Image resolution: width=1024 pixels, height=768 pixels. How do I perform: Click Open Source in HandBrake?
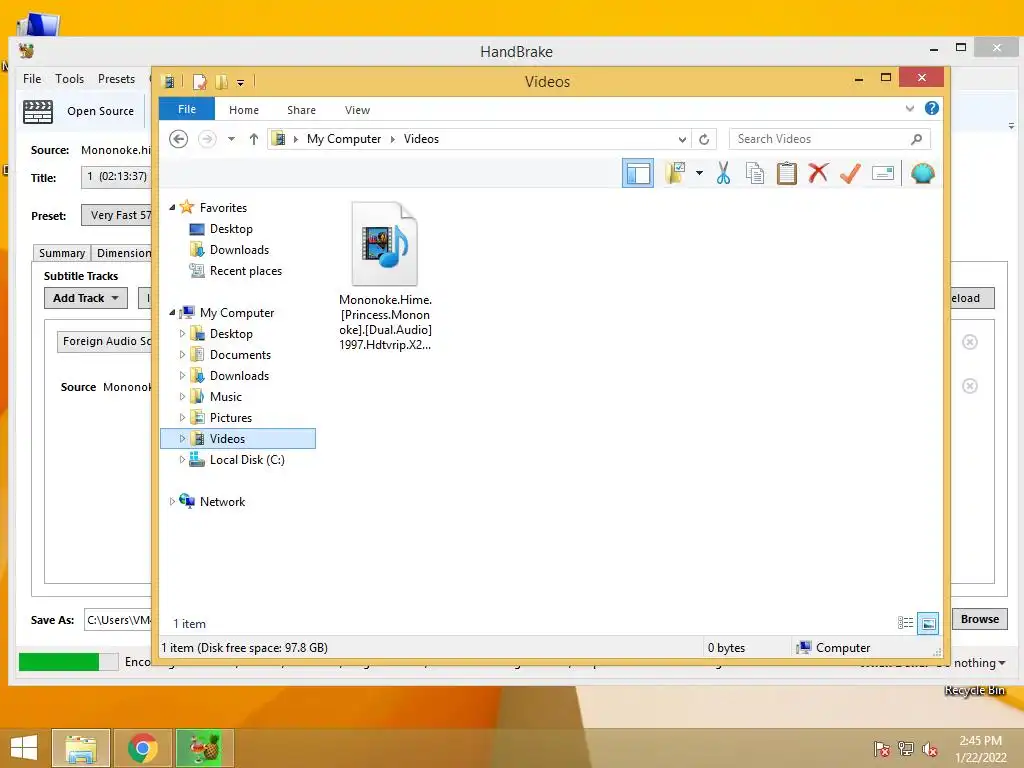(x=78, y=111)
